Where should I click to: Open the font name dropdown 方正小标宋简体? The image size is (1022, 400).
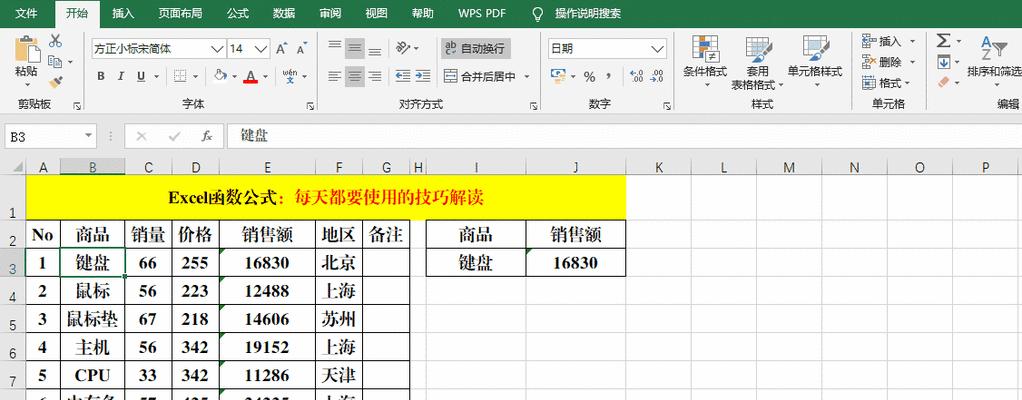click(x=218, y=49)
